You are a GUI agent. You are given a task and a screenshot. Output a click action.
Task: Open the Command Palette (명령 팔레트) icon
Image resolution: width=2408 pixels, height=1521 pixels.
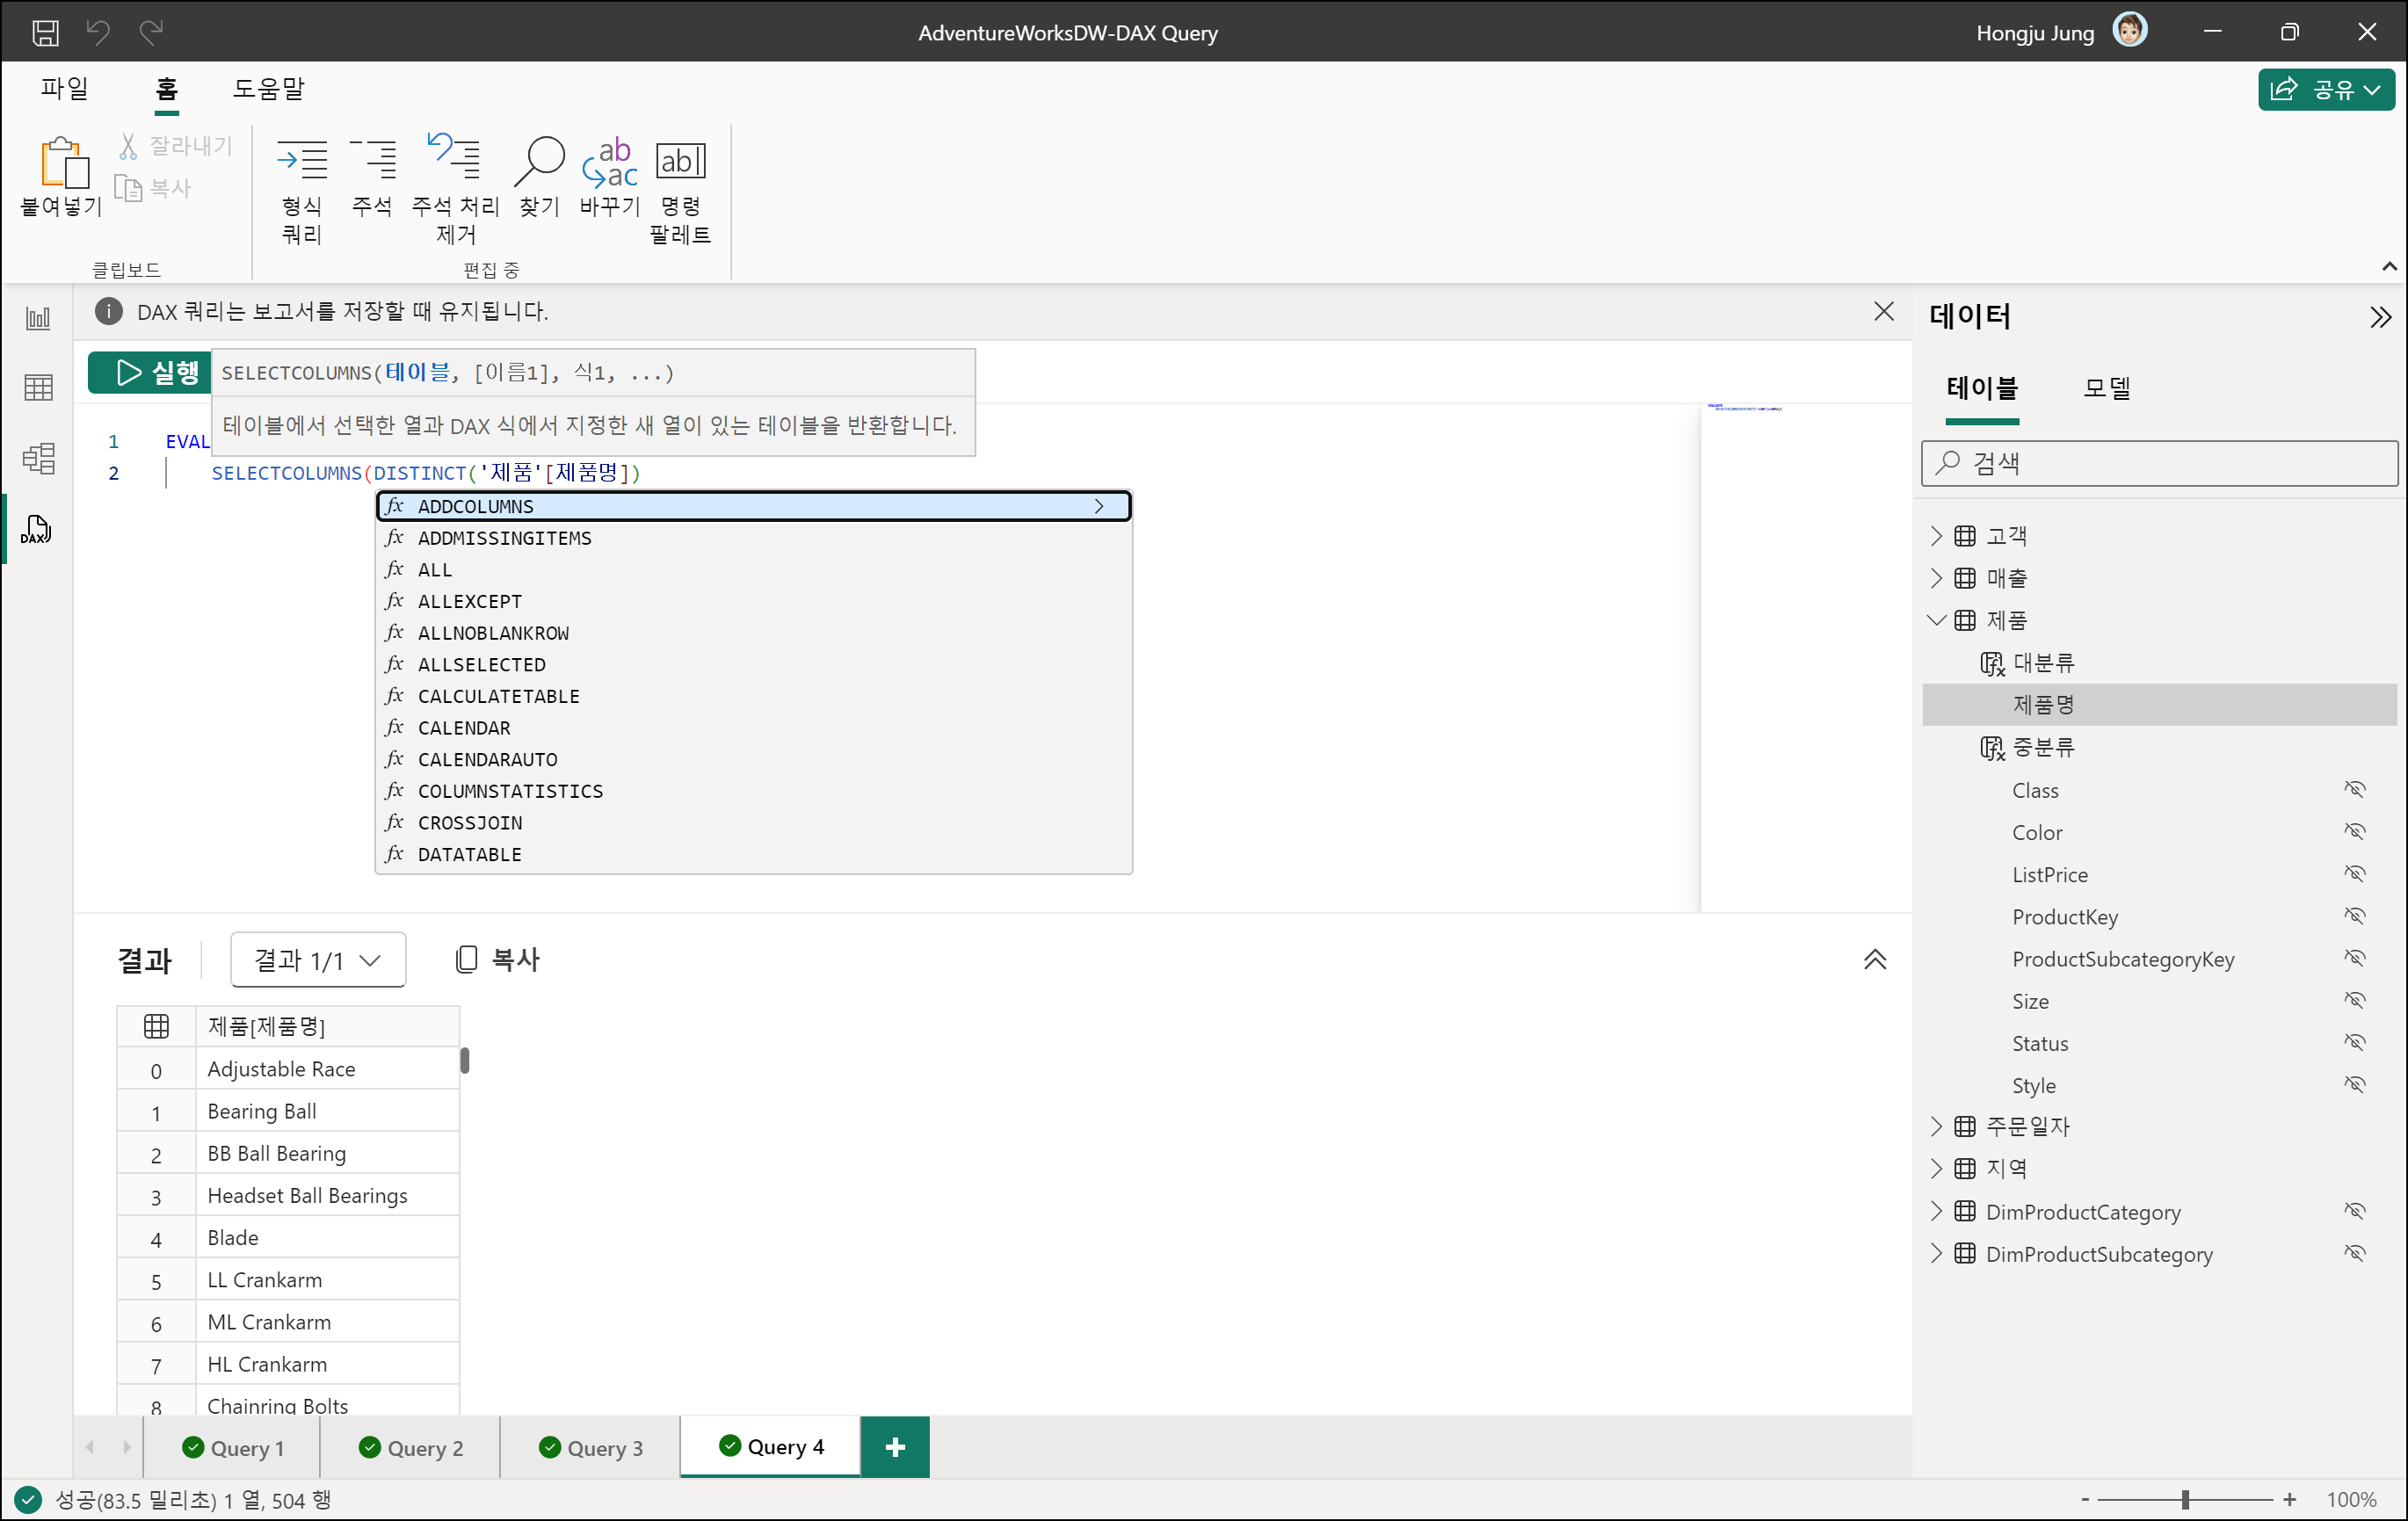[680, 161]
